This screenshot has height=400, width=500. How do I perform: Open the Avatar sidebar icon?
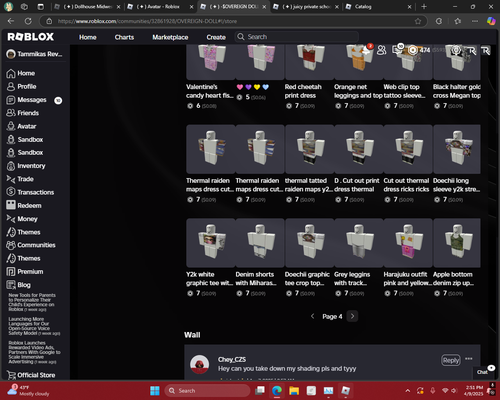(x=11, y=126)
